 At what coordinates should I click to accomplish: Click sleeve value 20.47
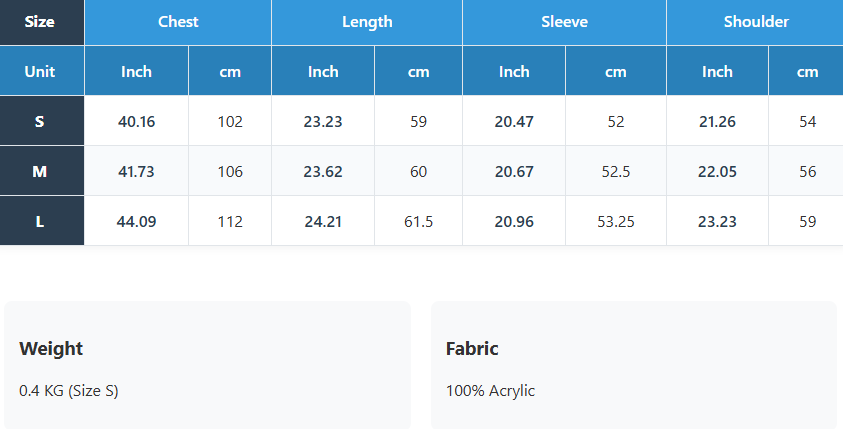pyautogui.click(x=514, y=122)
